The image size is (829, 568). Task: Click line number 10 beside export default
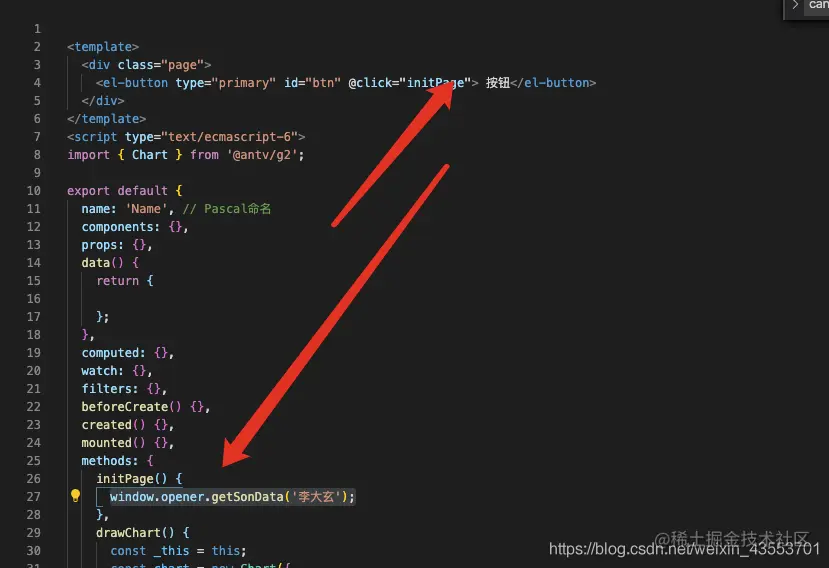point(33,190)
